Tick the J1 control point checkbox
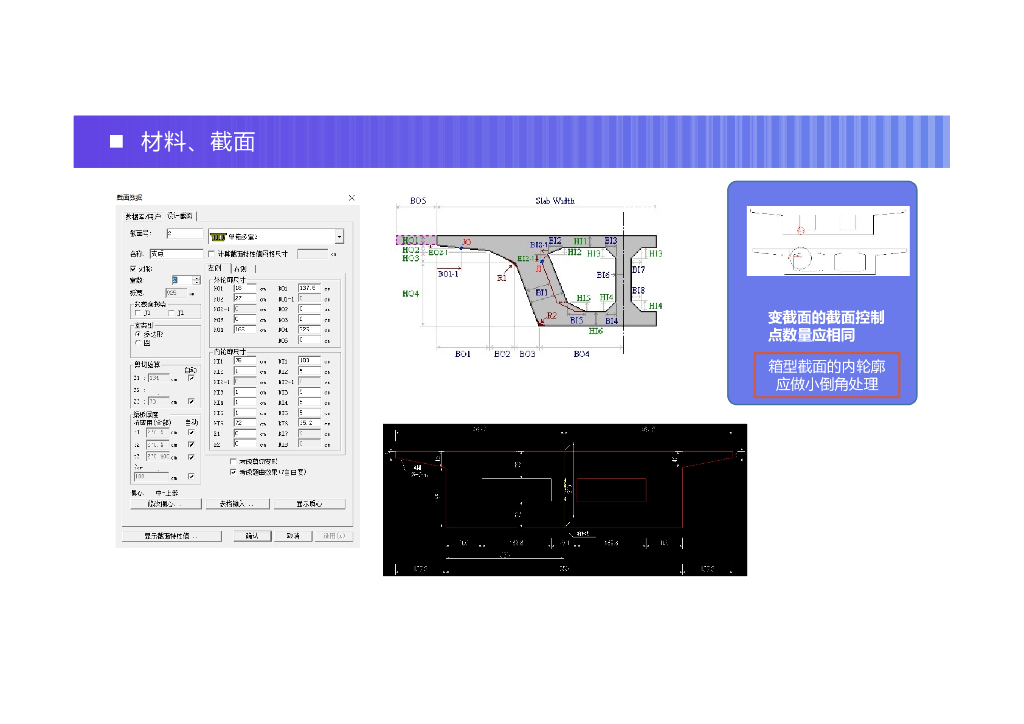 171,313
